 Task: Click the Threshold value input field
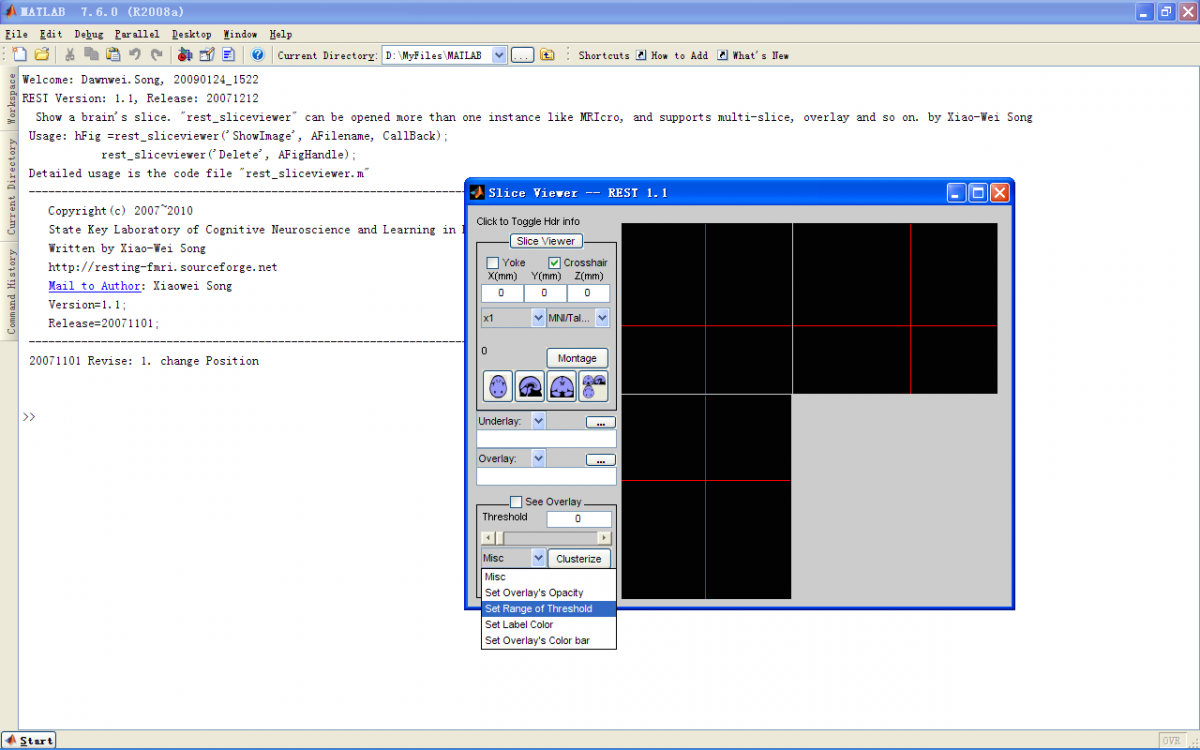coord(578,519)
